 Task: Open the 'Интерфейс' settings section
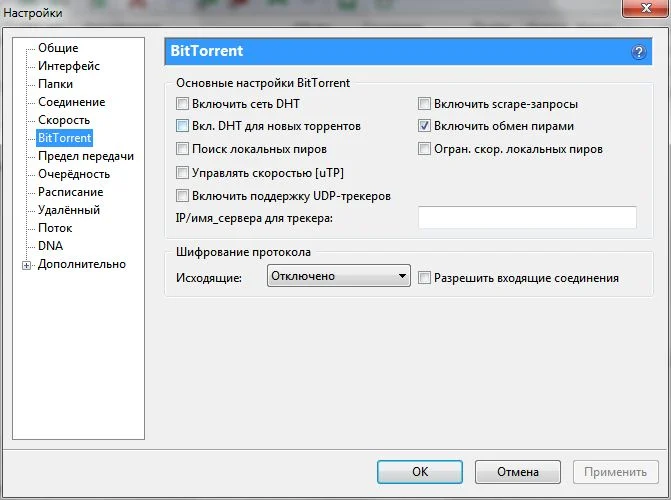[69, 66]
